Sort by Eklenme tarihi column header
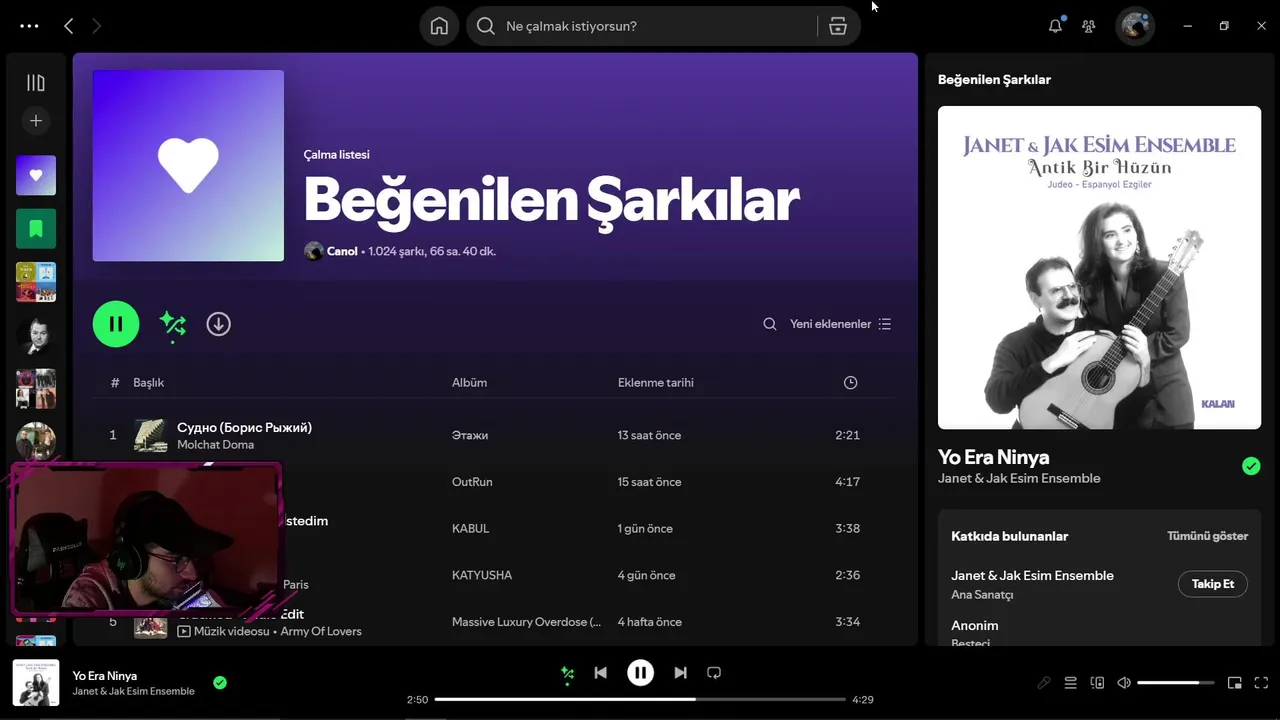This screenshot has width=1280, height=720. (x=655, y=382)
